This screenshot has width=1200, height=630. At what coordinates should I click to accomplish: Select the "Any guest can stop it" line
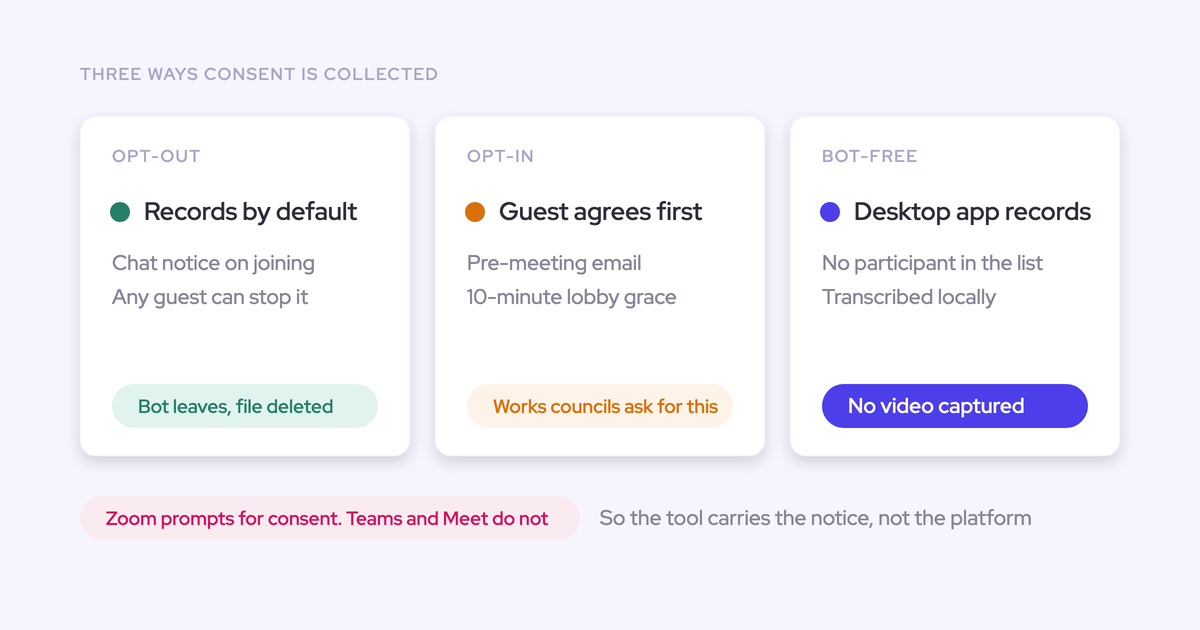[x=210, y=297]
